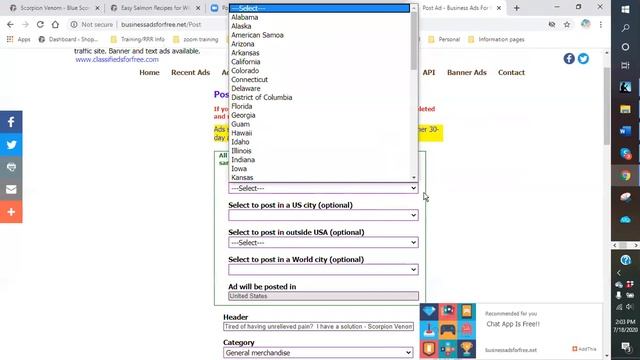Image resolution: width=640 pixels, height=360 pixels.
Task: Choose Florida in the open dropdown
Action: pos(320,106)
